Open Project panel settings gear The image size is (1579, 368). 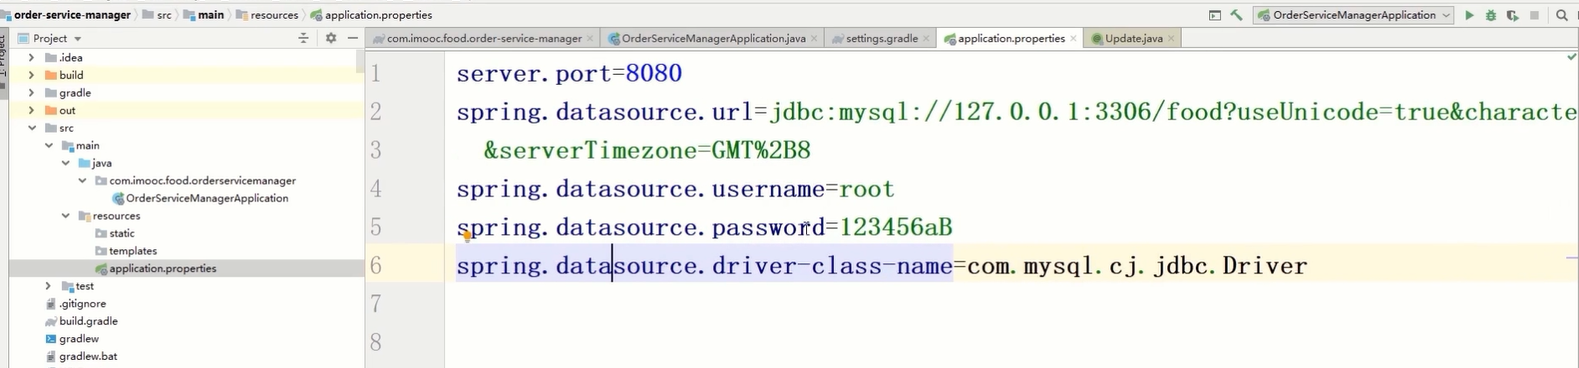331,38
